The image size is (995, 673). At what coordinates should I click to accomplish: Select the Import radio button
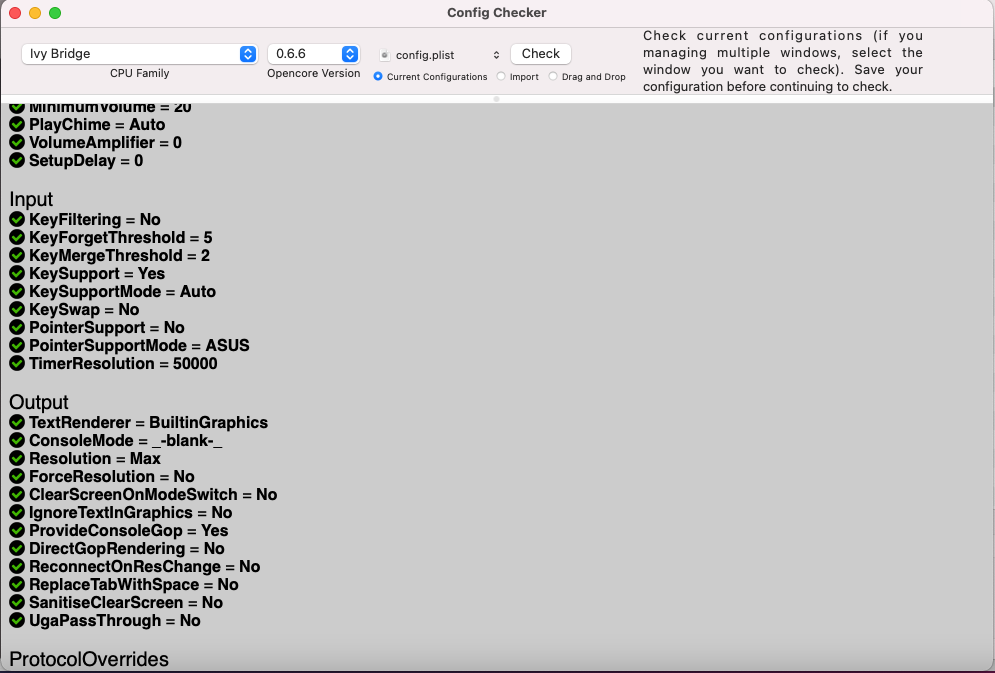coord(502,76)
